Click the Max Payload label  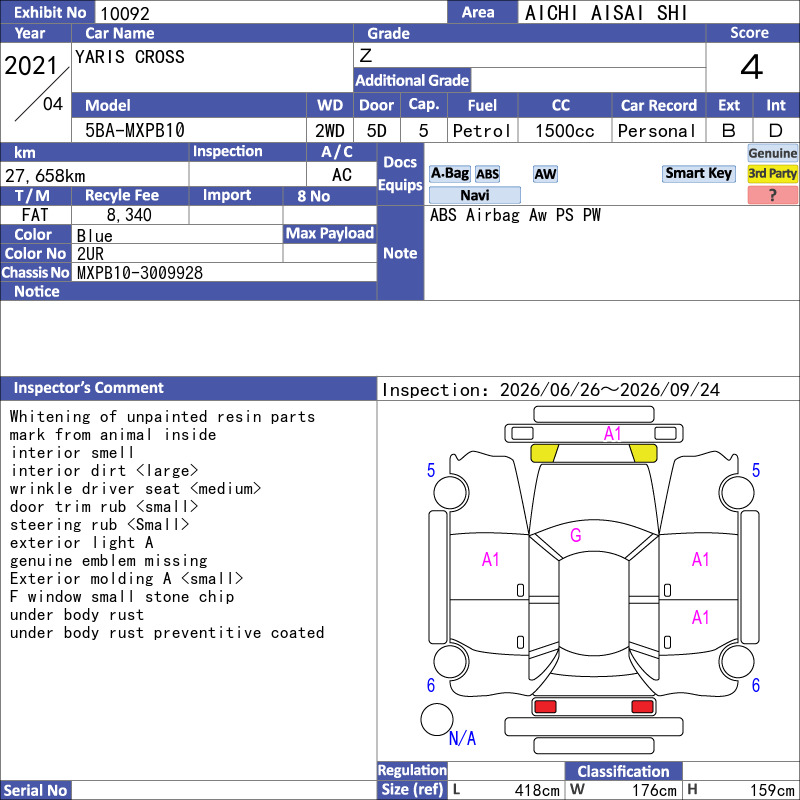click(x=330, y=233)
